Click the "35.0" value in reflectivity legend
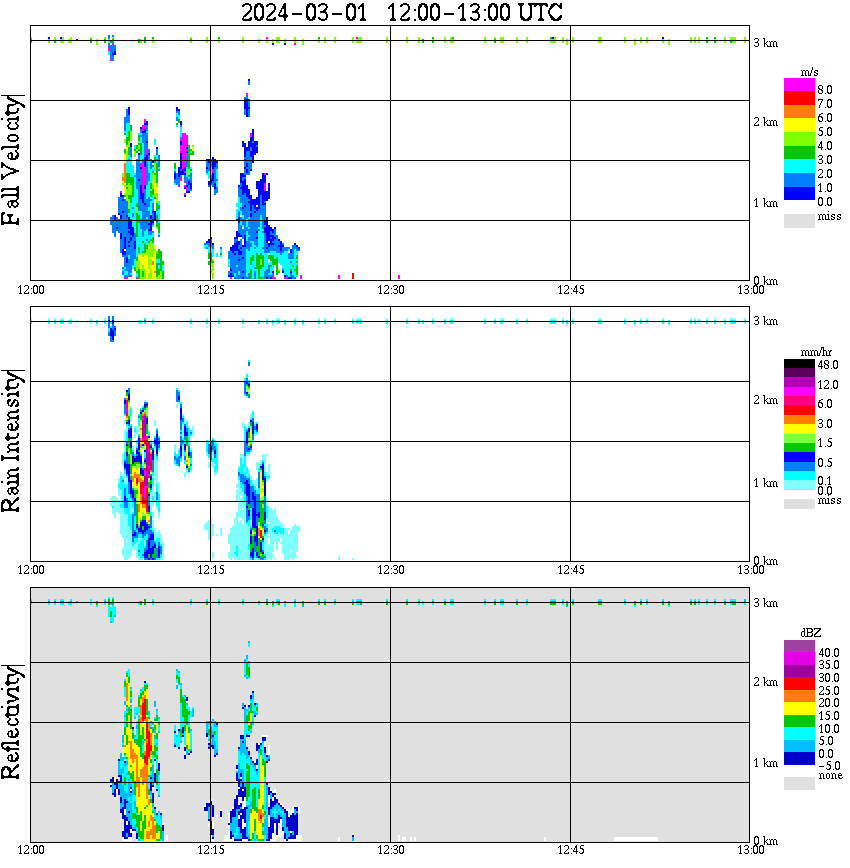850x868 pixels. pos(829,665)
